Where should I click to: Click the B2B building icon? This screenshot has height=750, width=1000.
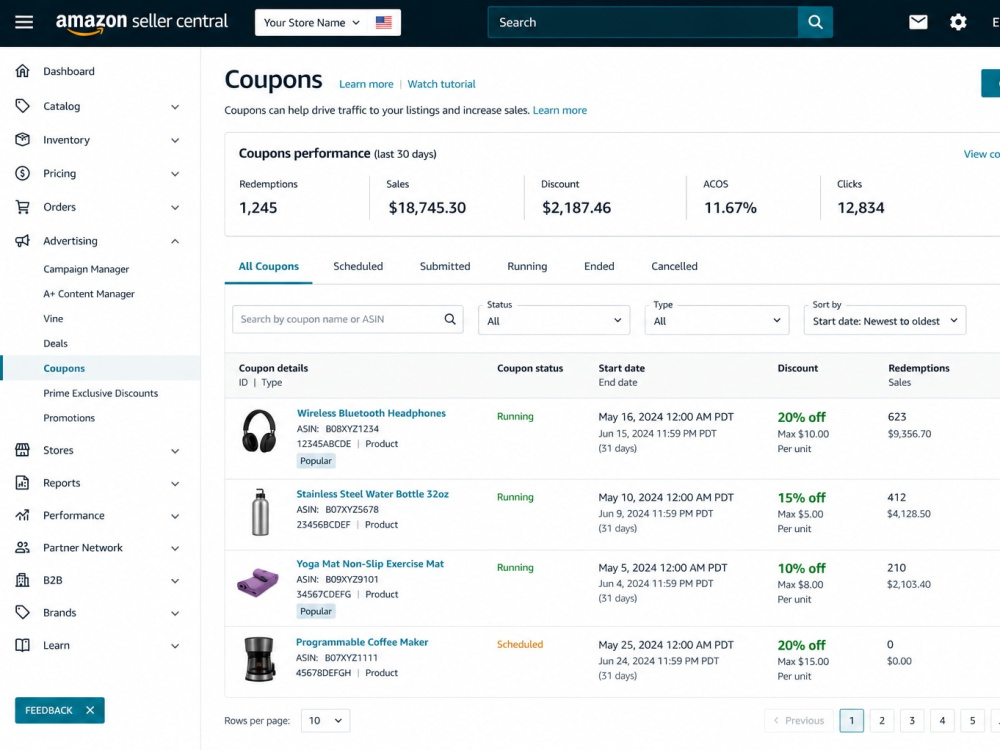point(22,580)
